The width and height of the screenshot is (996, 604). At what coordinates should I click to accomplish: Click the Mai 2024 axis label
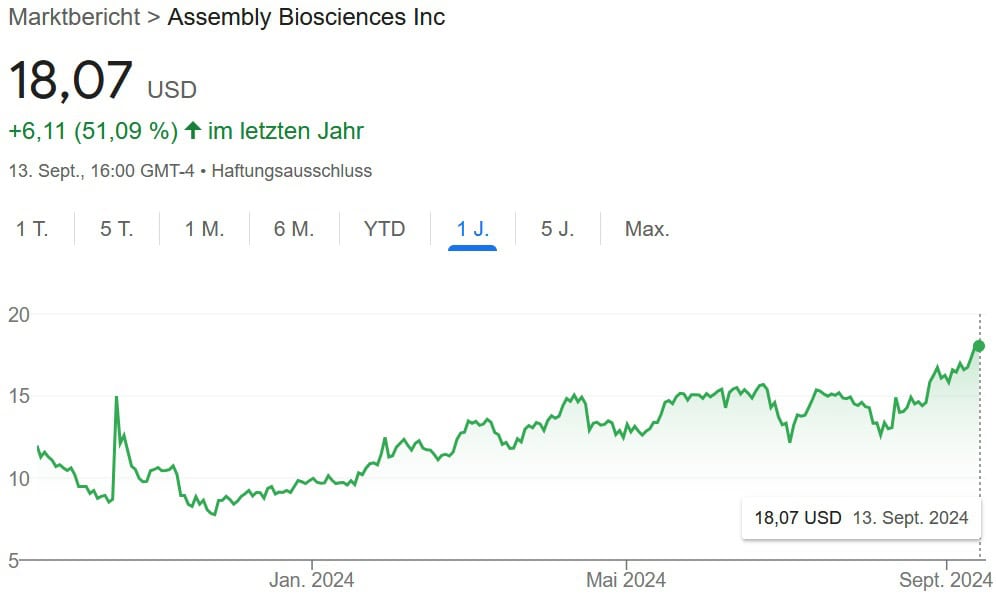(x=626, y=580)
